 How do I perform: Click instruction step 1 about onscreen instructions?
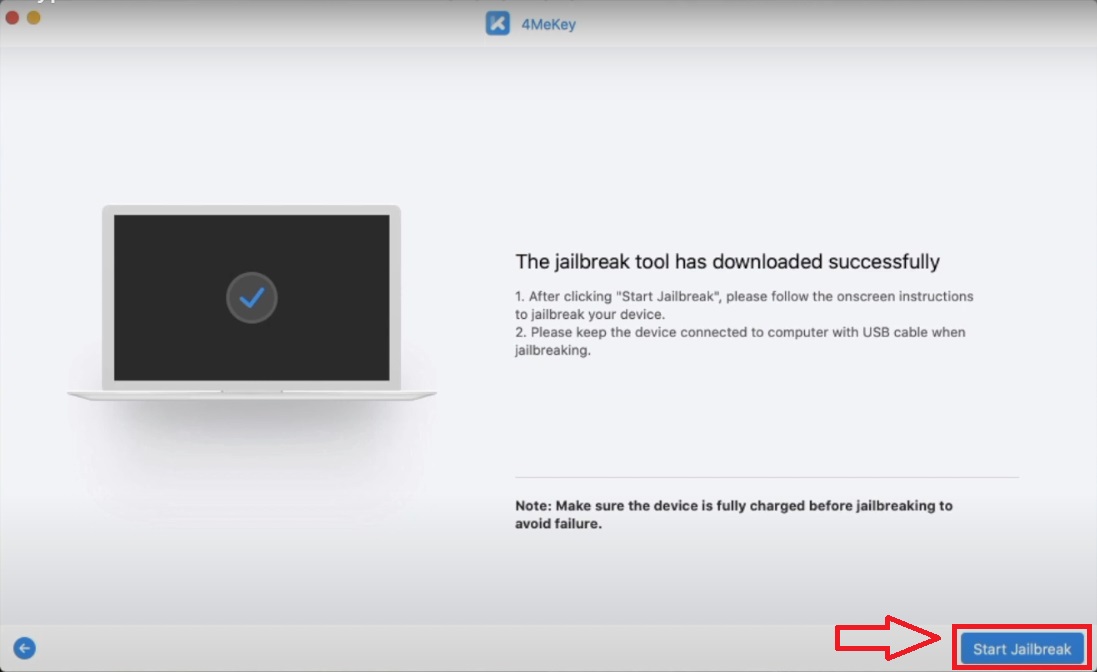[x=742, y=304]
